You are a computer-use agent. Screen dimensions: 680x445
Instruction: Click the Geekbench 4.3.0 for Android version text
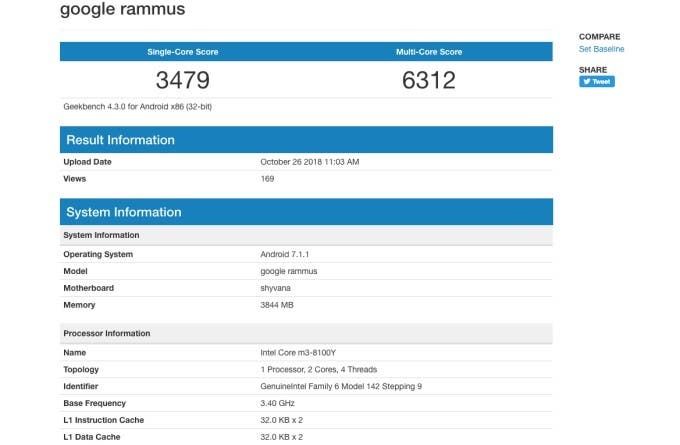137,107
